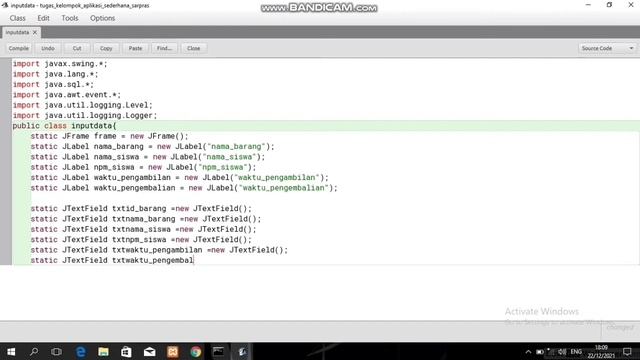Show hidden system tray icons chevron
640x360 pixels.
[528, 352]
